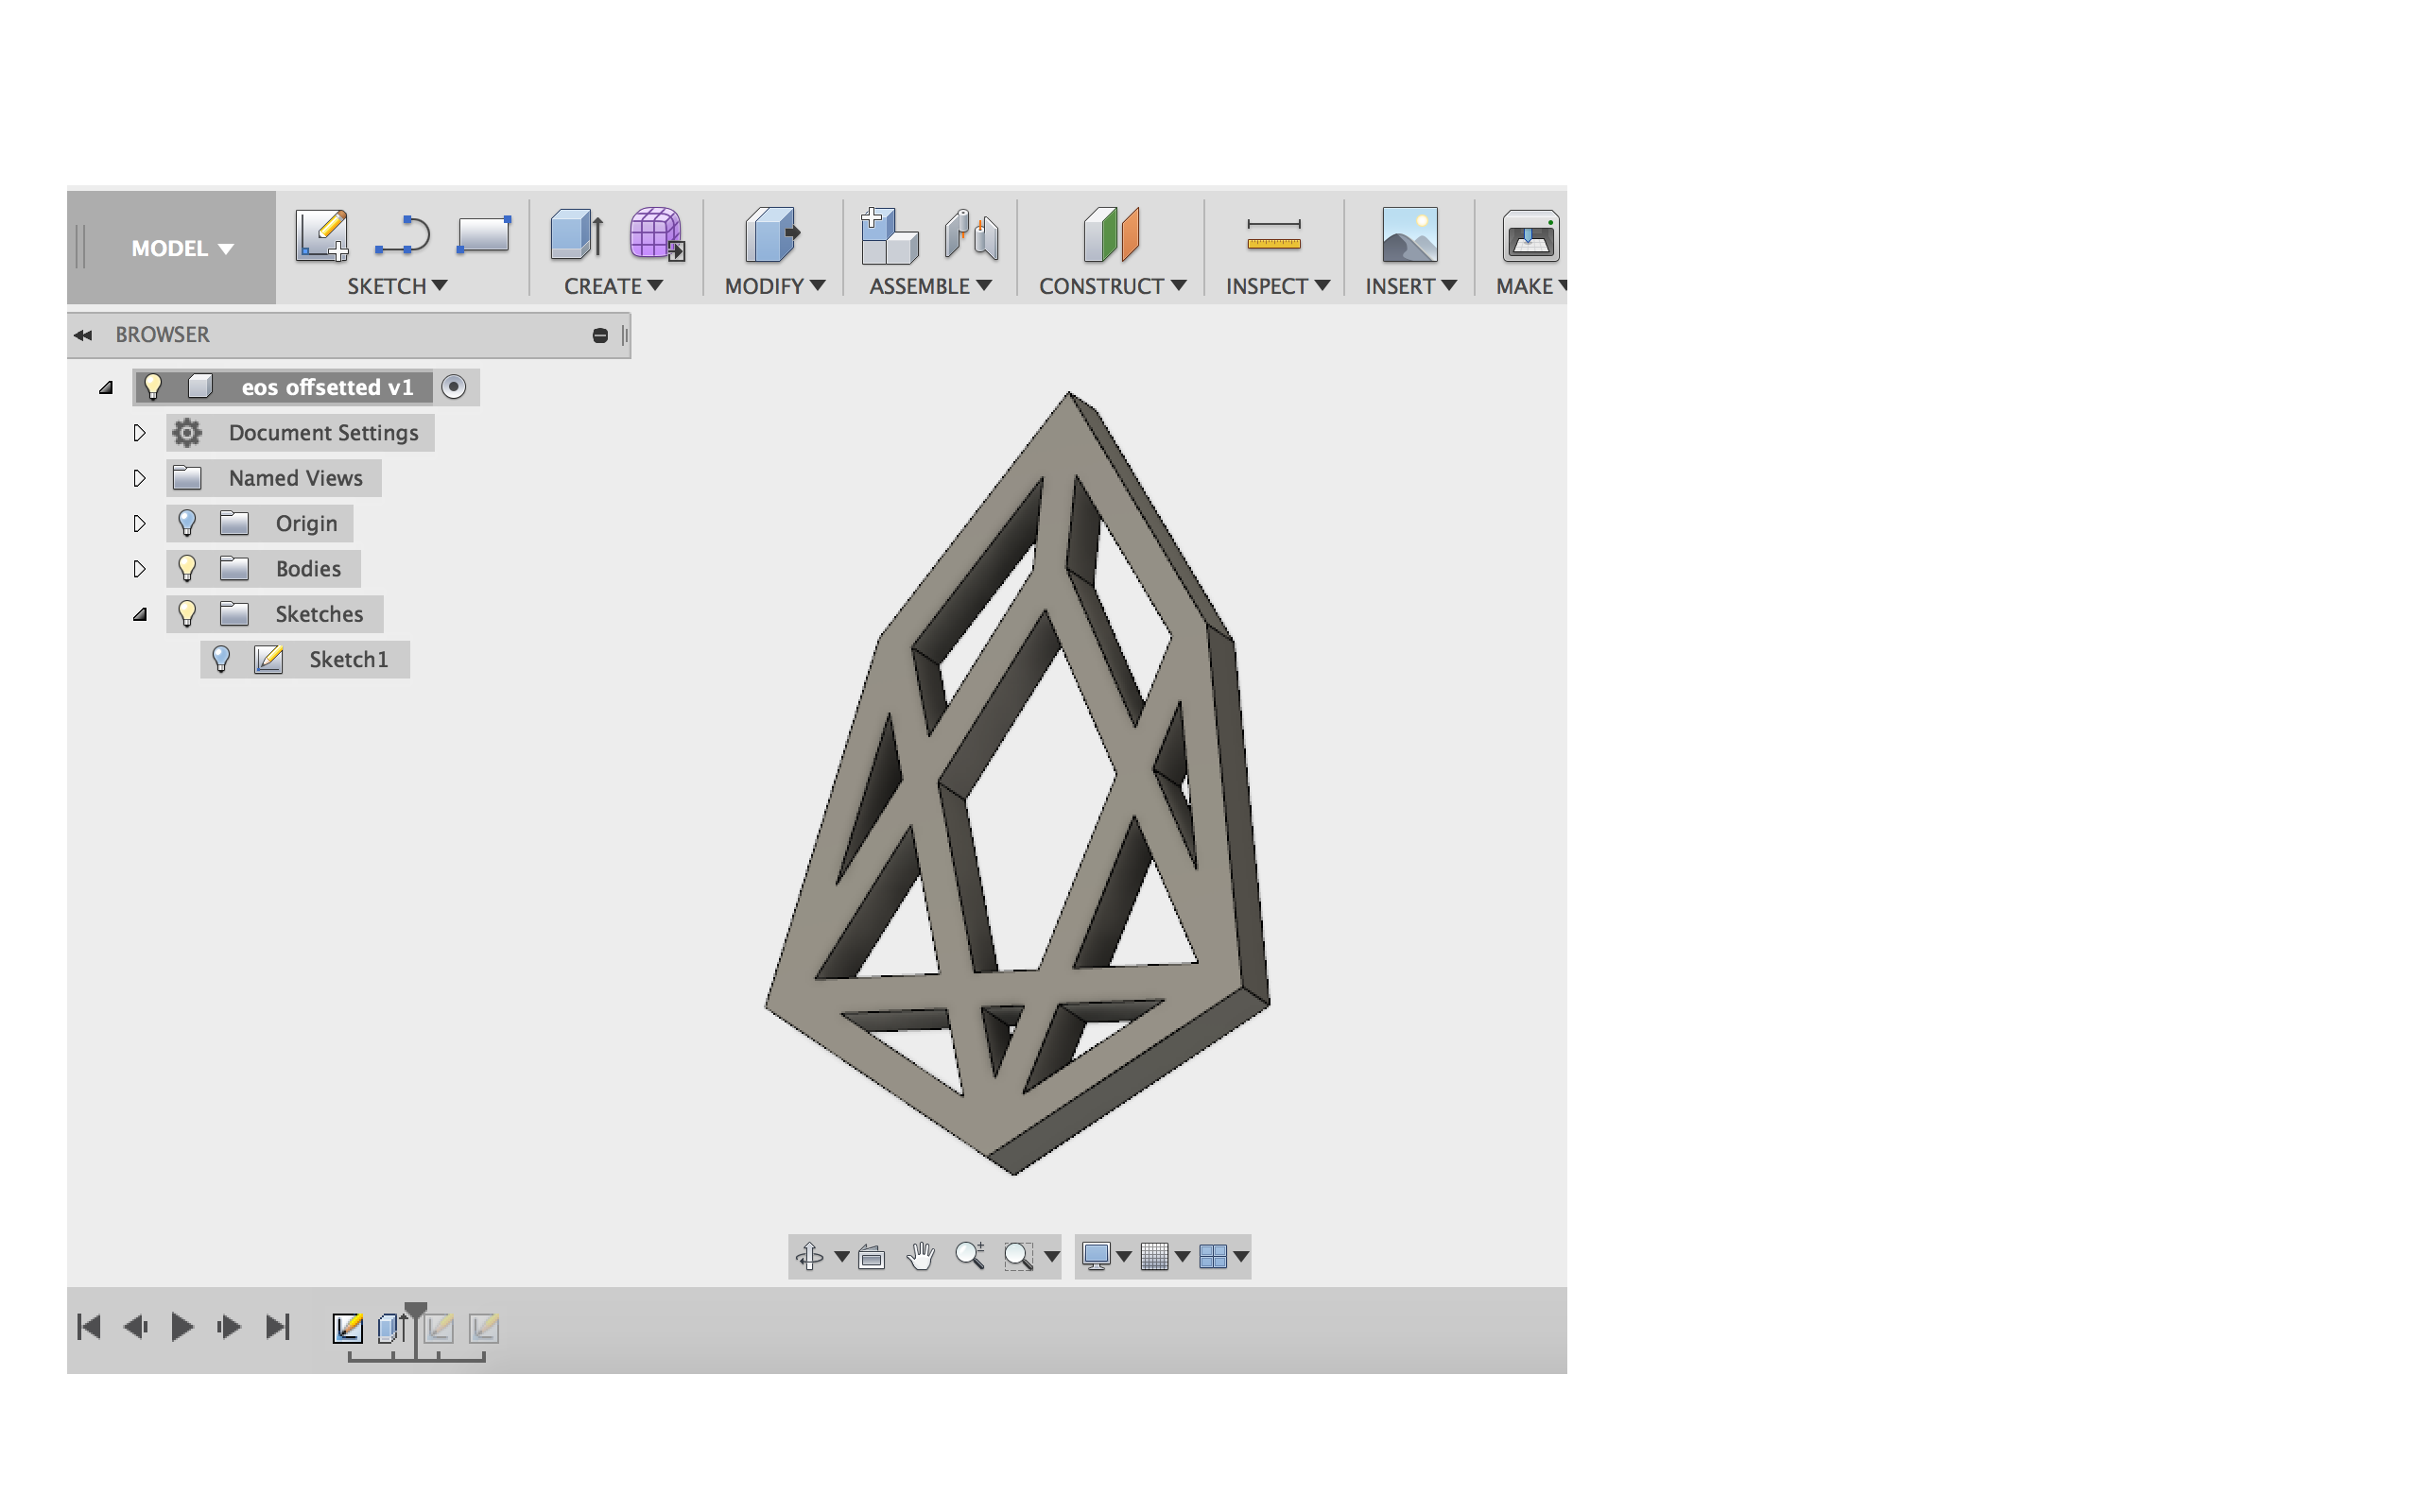Viewport: 2420px width, 1512px height.
Task: Open the zoom window dropdown arrow
Action: (1051, 1257)
